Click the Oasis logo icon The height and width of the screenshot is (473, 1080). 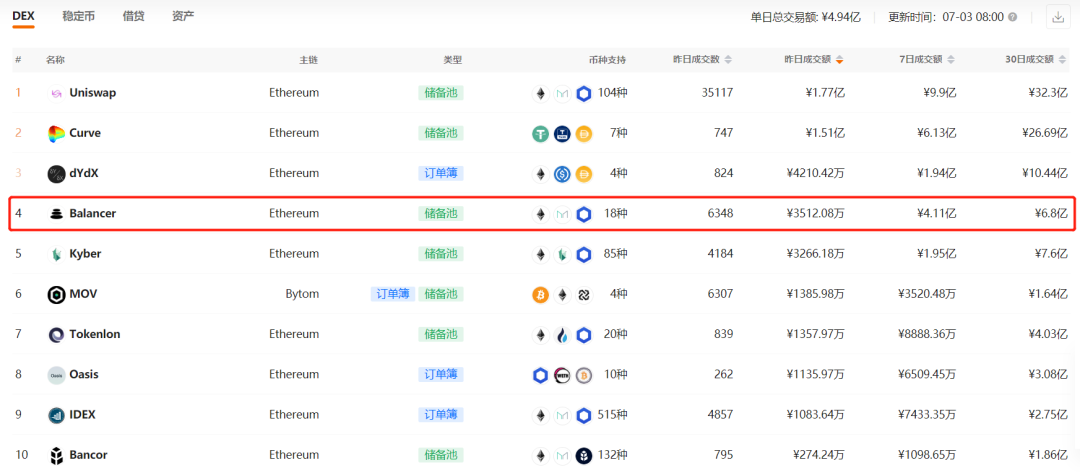tap(56, 375)
